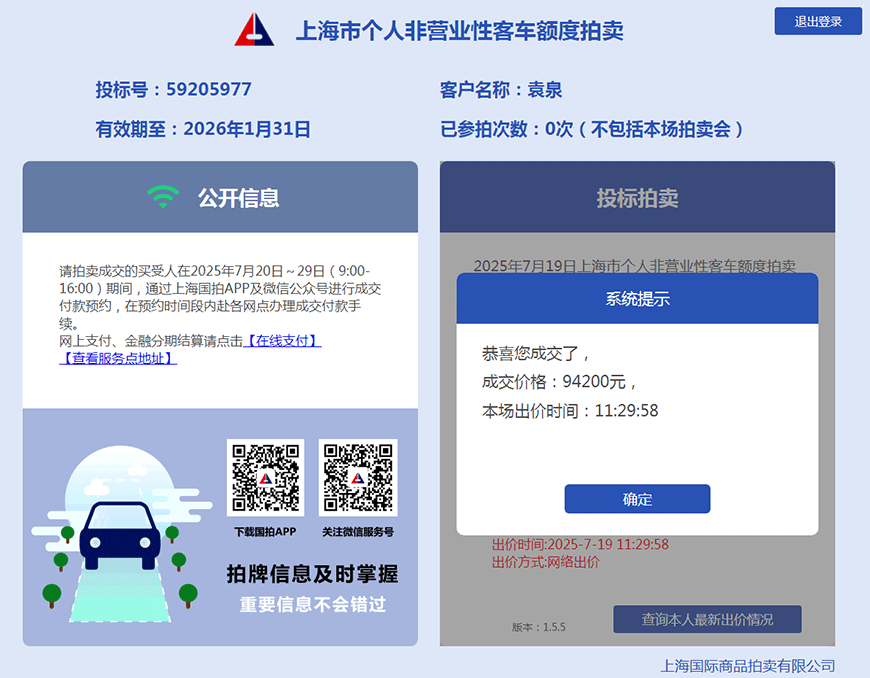Image resolution: width=870 pixels, height=678 pixels.
Task: Click the 版本 1.5.5 version label
Action: pyautogui.click(x=539, y=627)
